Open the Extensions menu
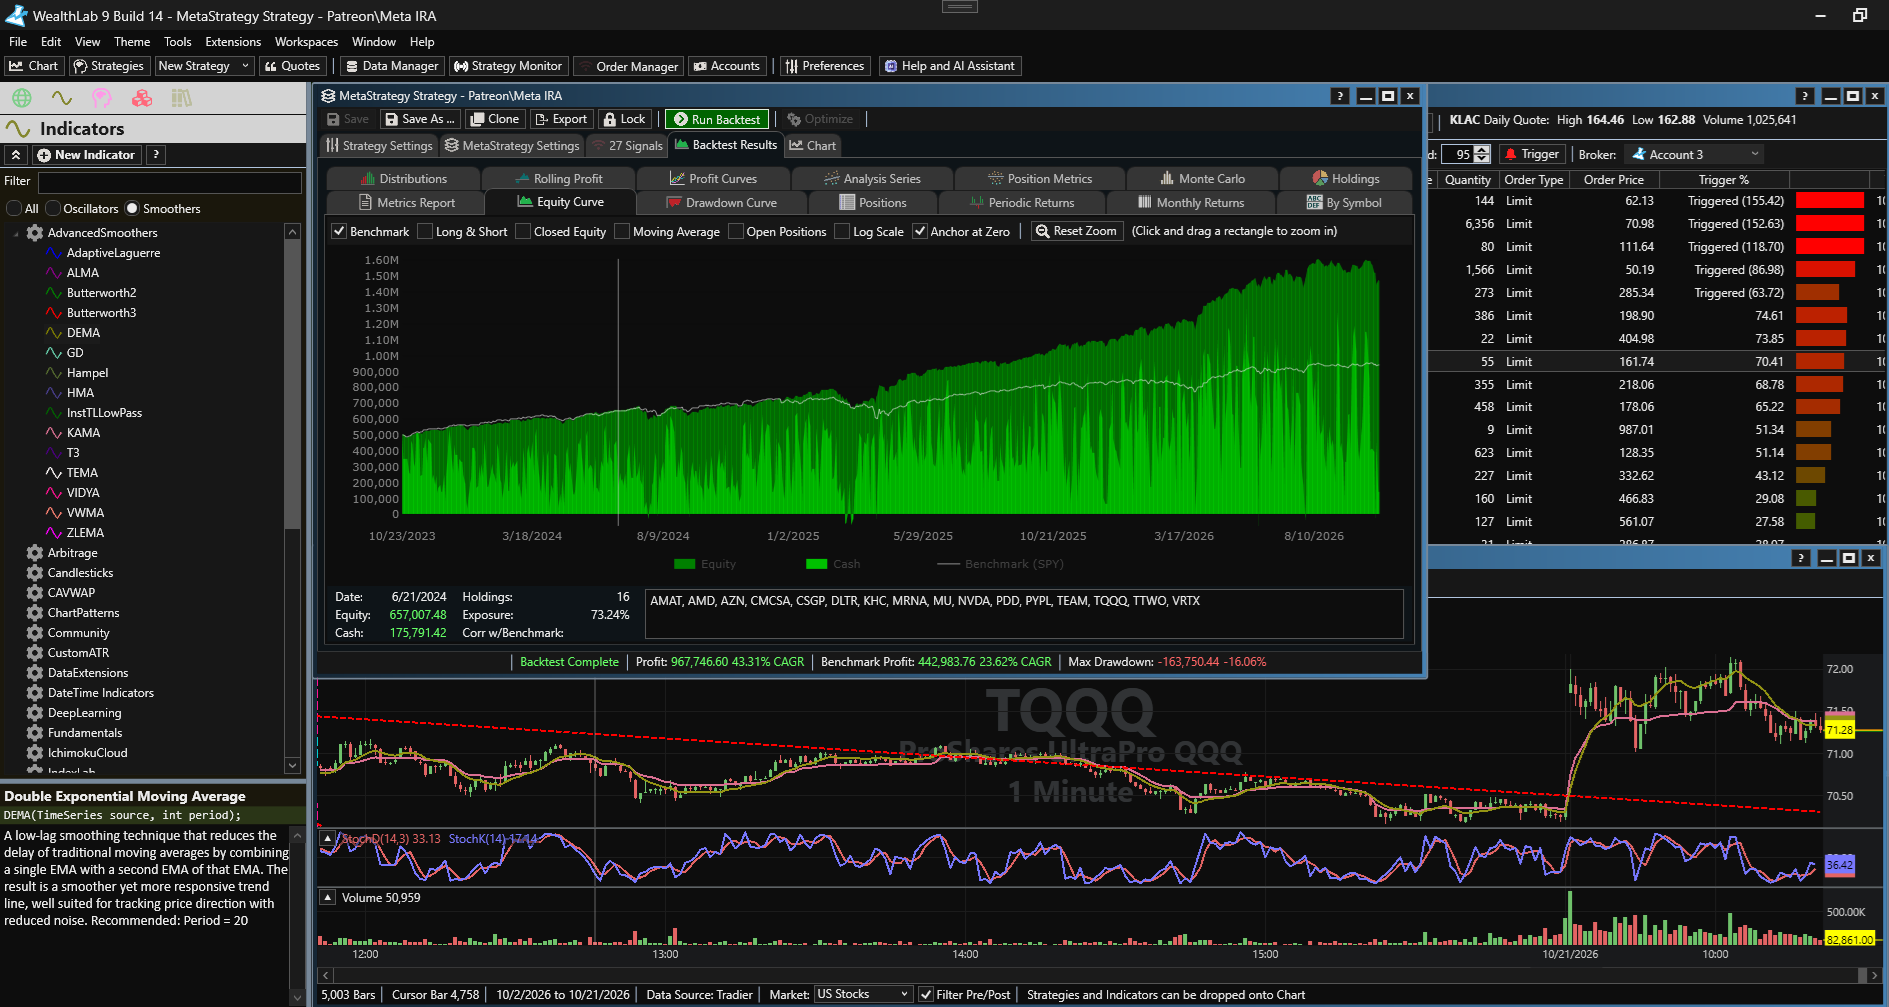The height and width of the screenshot is (1007, 1889). click(x=233, y=42)
